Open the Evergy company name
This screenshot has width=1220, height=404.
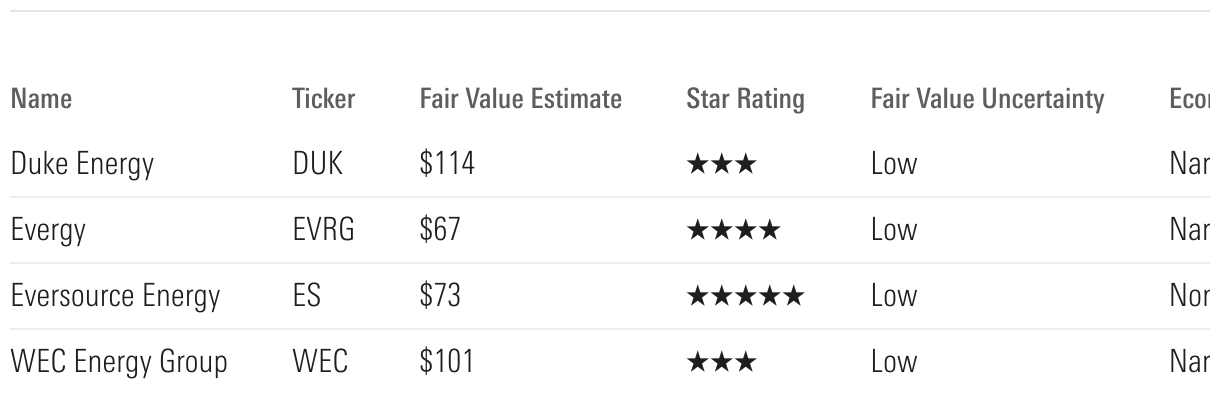tap(48, 230)
